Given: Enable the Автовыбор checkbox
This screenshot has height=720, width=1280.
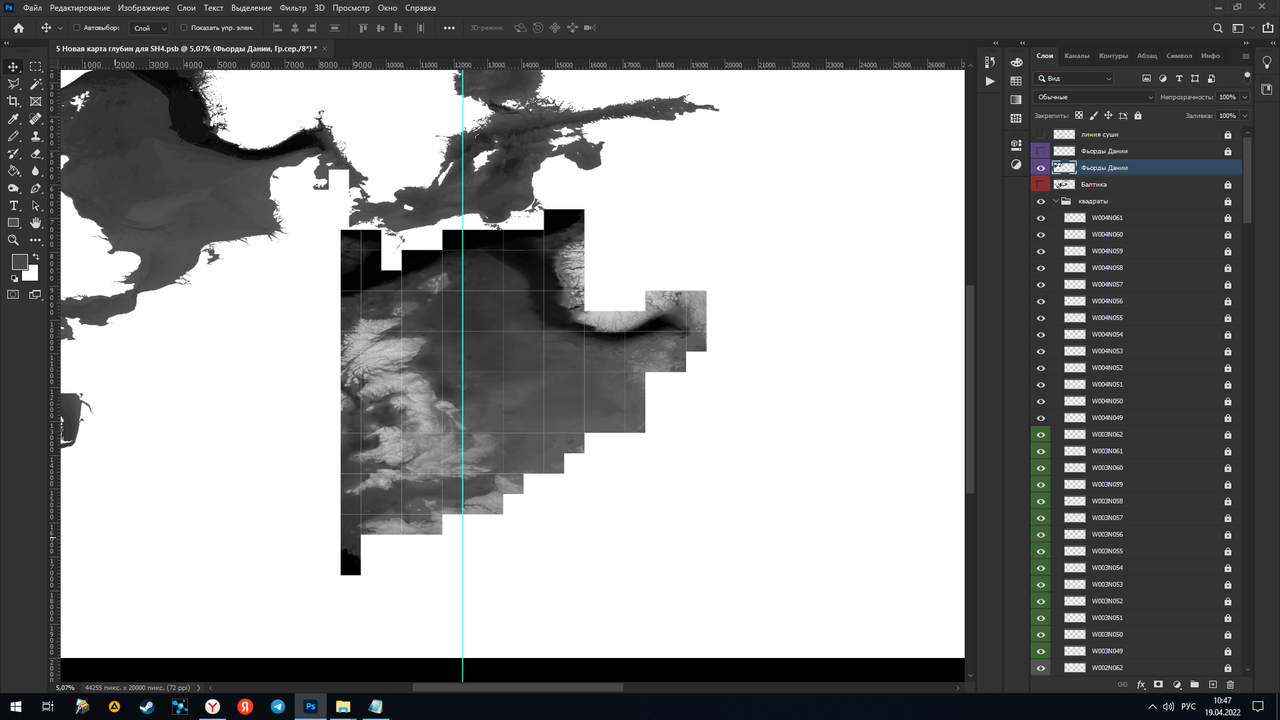Looking at the screenshot, I should pyautogui.click(x=76, y=28).
